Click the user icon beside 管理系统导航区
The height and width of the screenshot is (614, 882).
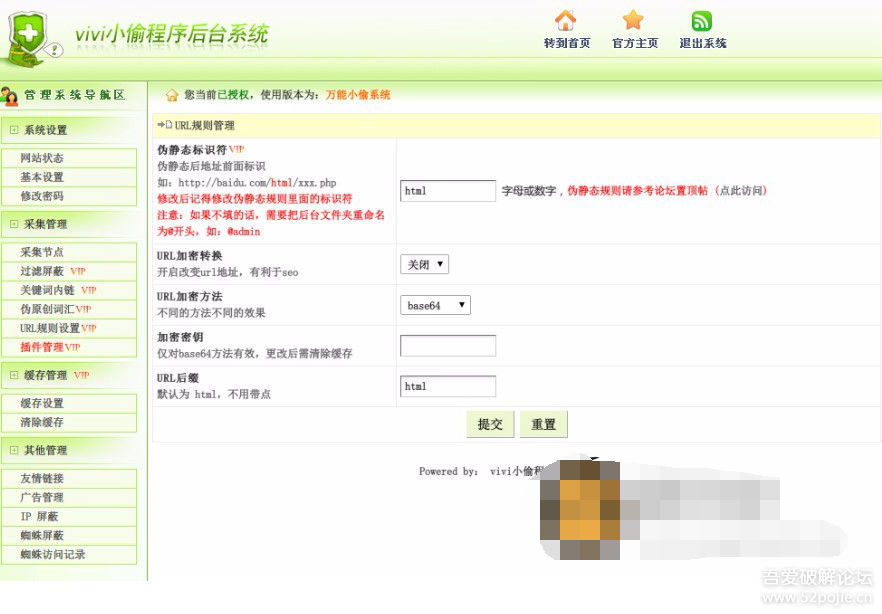[10, 96]
